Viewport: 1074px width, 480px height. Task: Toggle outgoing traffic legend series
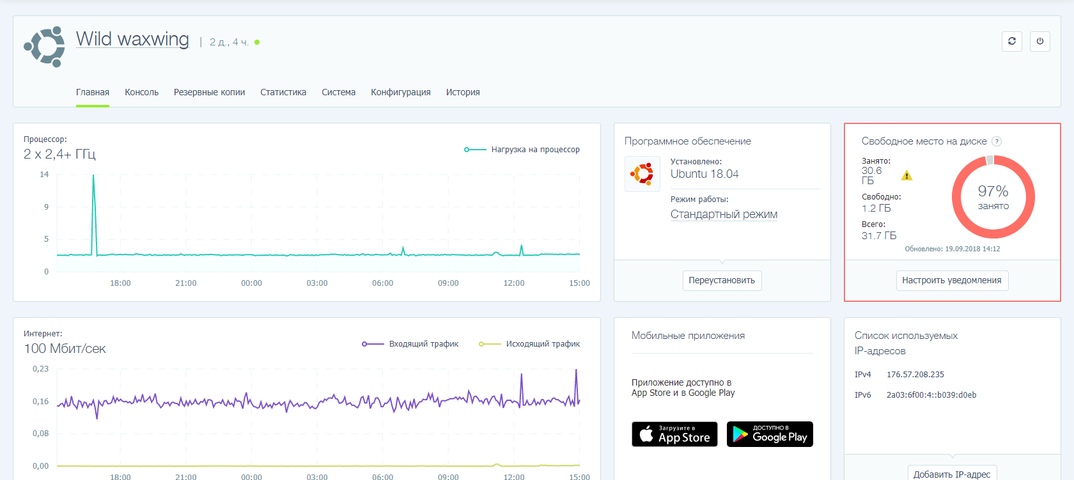529,344
